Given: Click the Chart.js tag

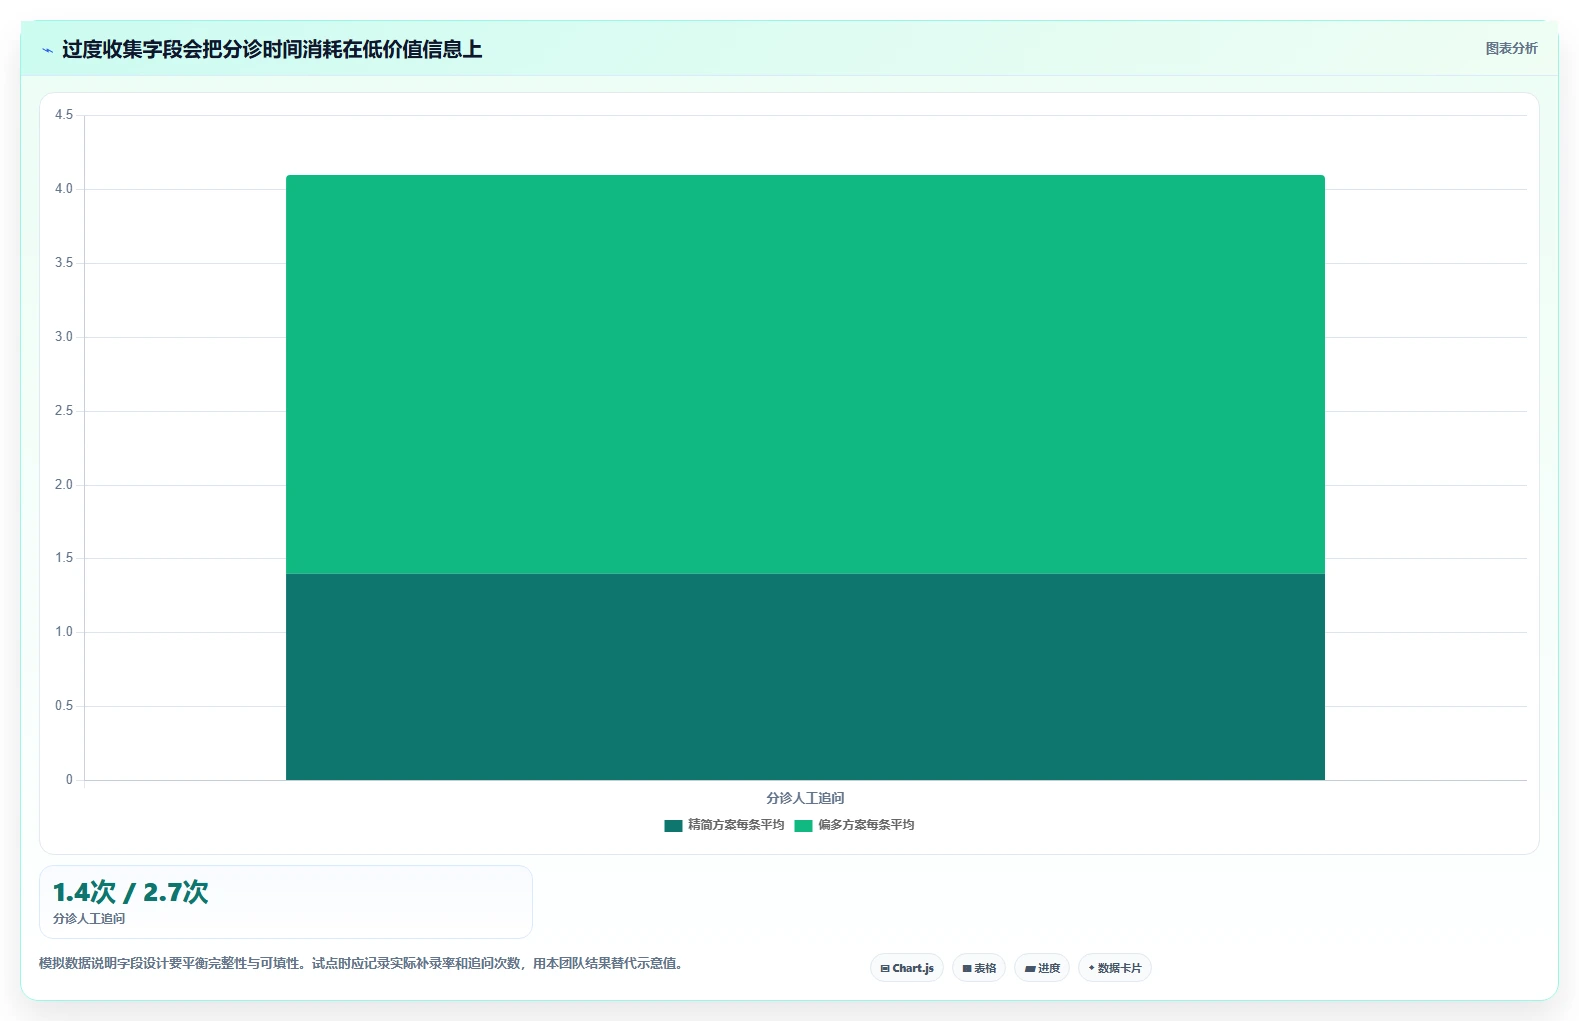Looking at the screenshot, I should 907,968.
